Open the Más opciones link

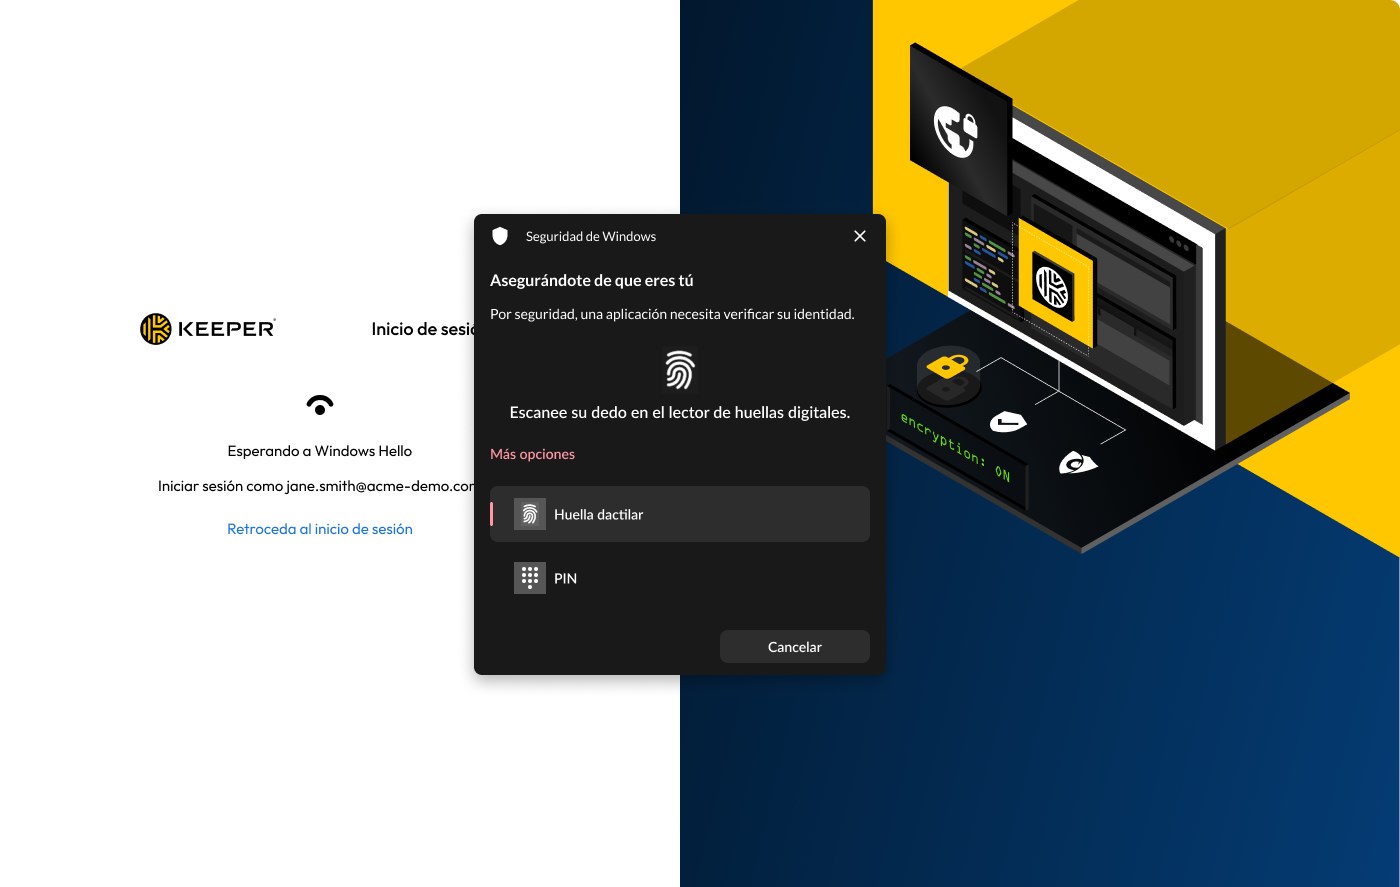(532, 454)
